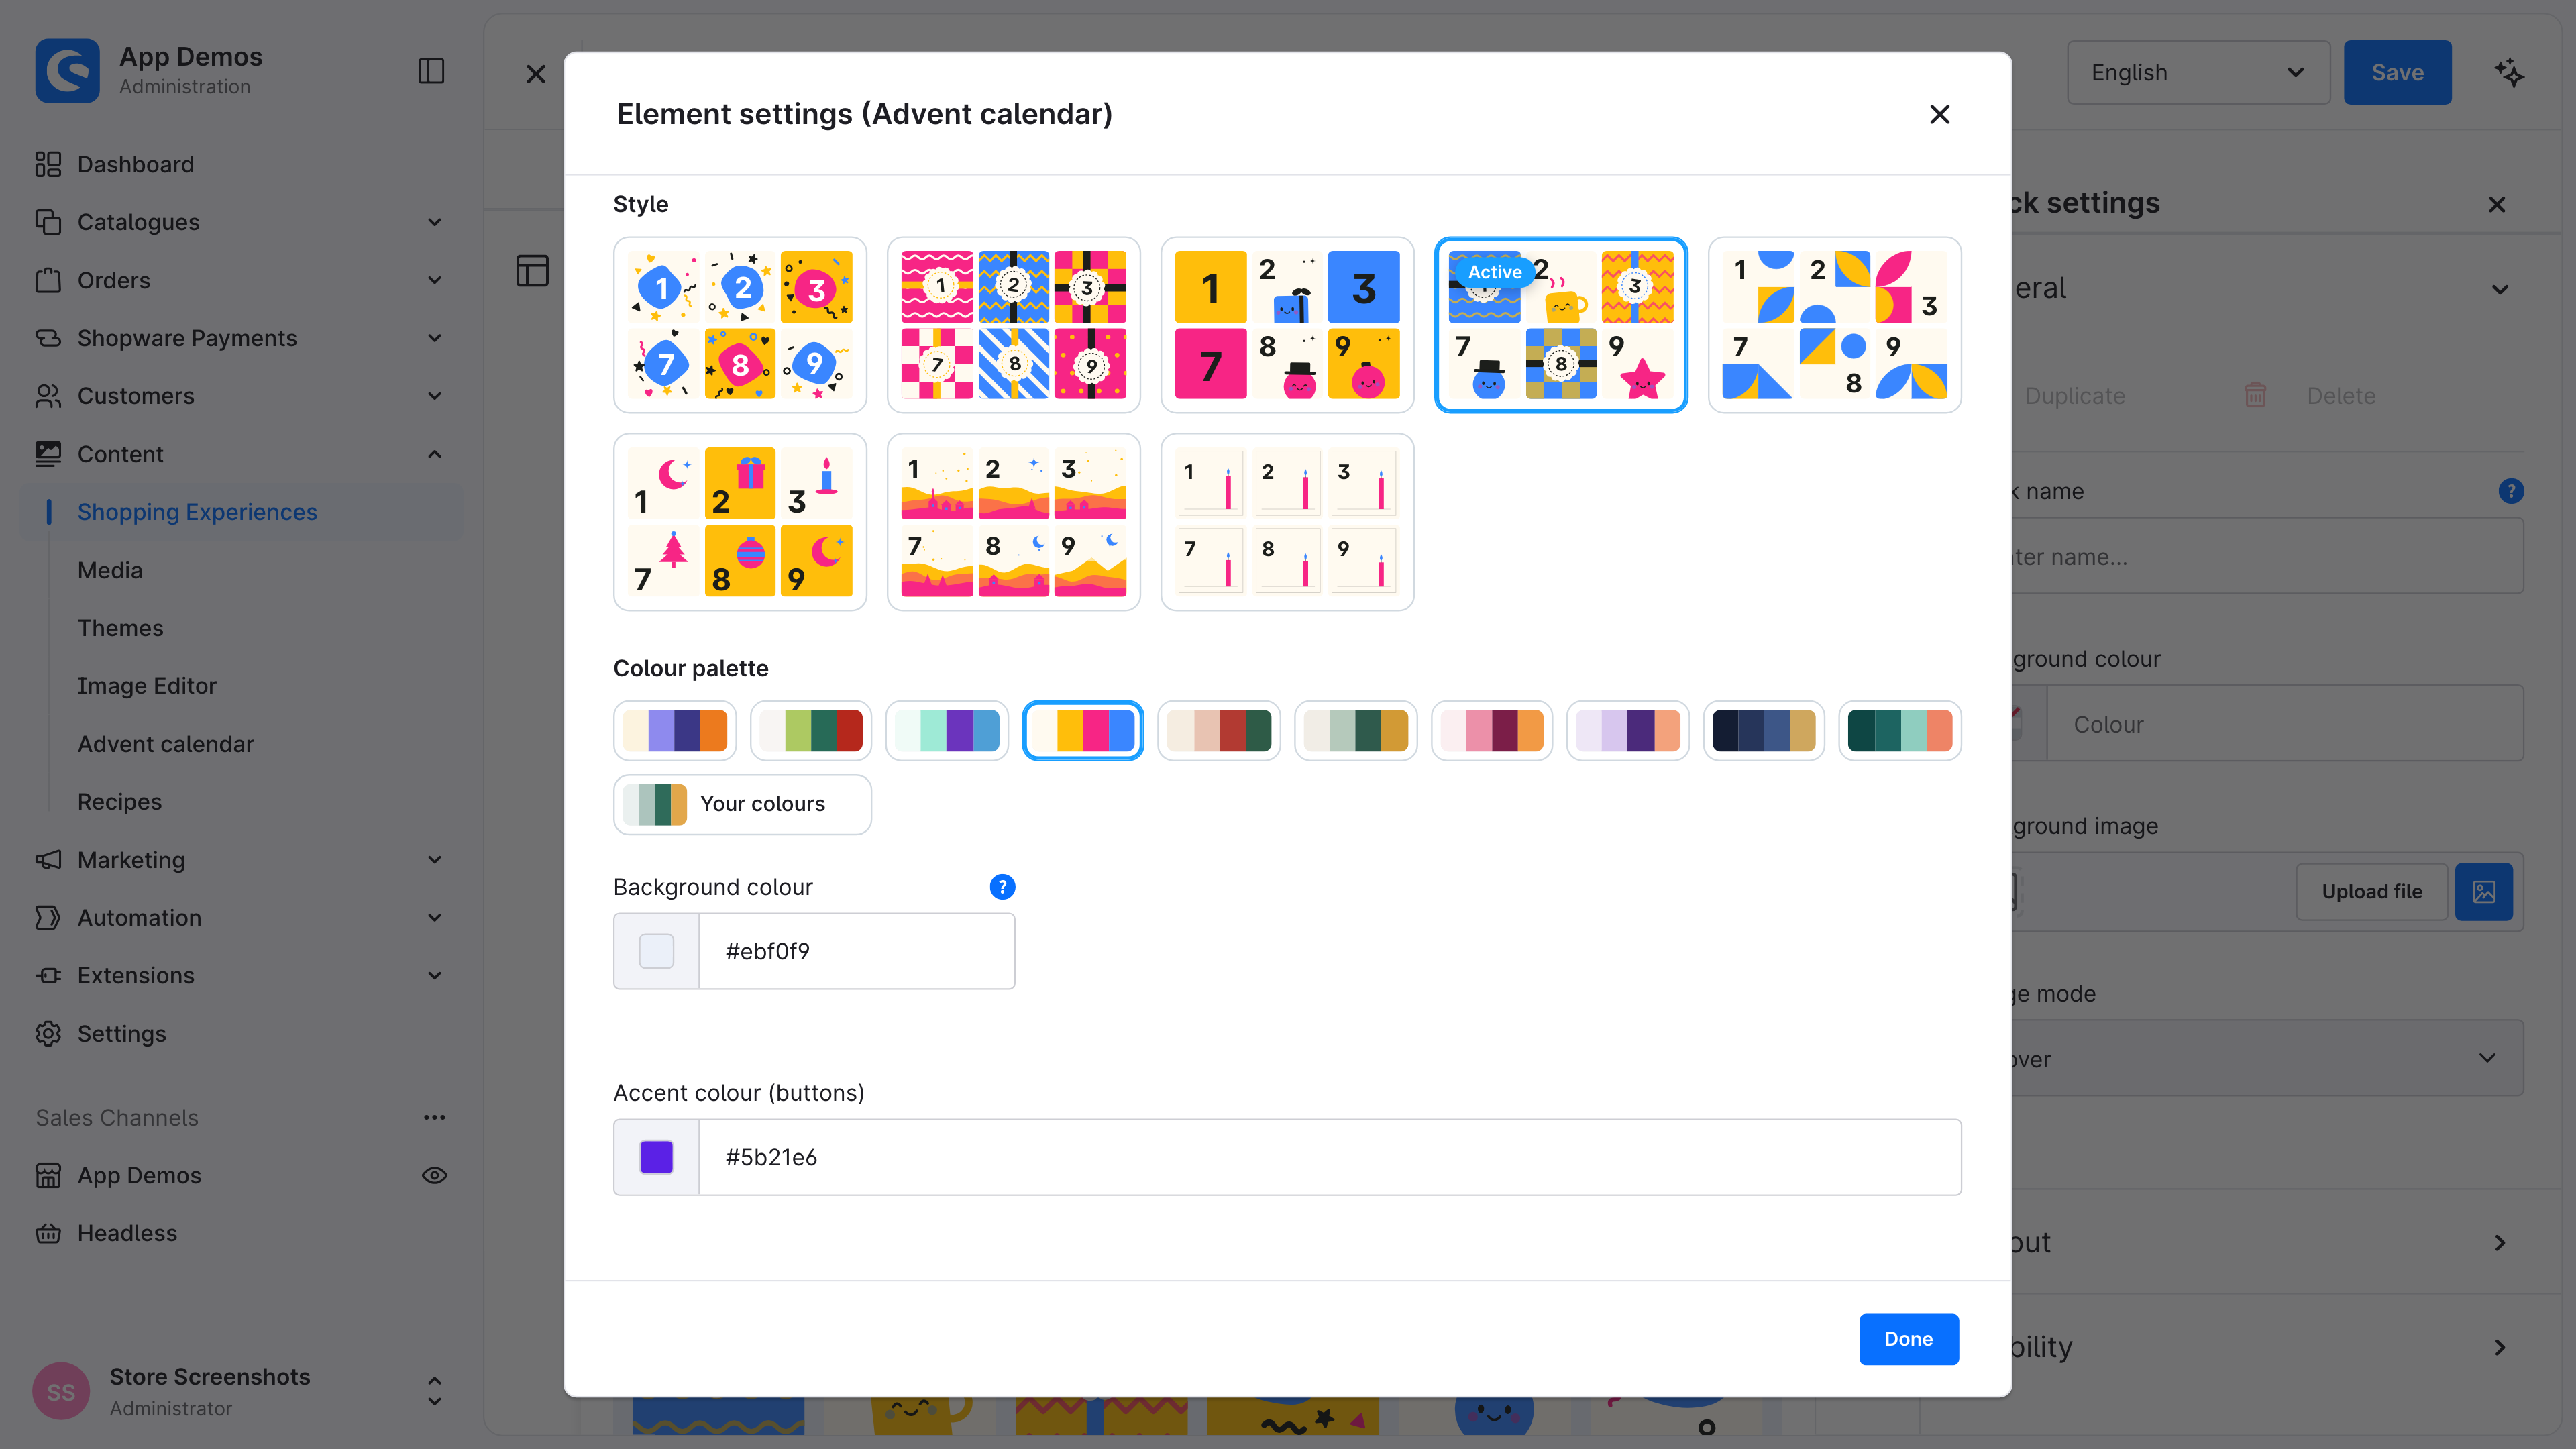The height and width of the screenshot is (1449, 2576).
Task: Click the purple accent colour swatch
Action: tap(656, 1157)
